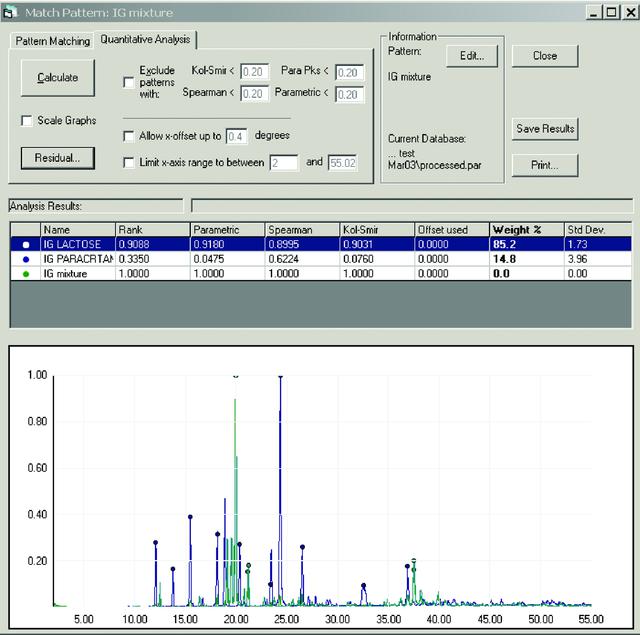Click the blue dot beside IG PARACRTAM
Viewport: 640px width, 635px height.
pos(26,259)
